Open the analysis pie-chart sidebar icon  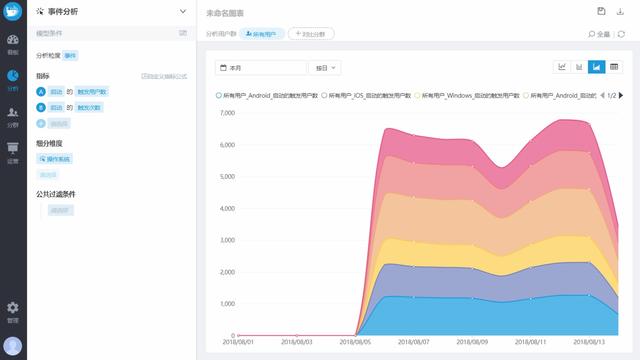click(x=13, y=76)
